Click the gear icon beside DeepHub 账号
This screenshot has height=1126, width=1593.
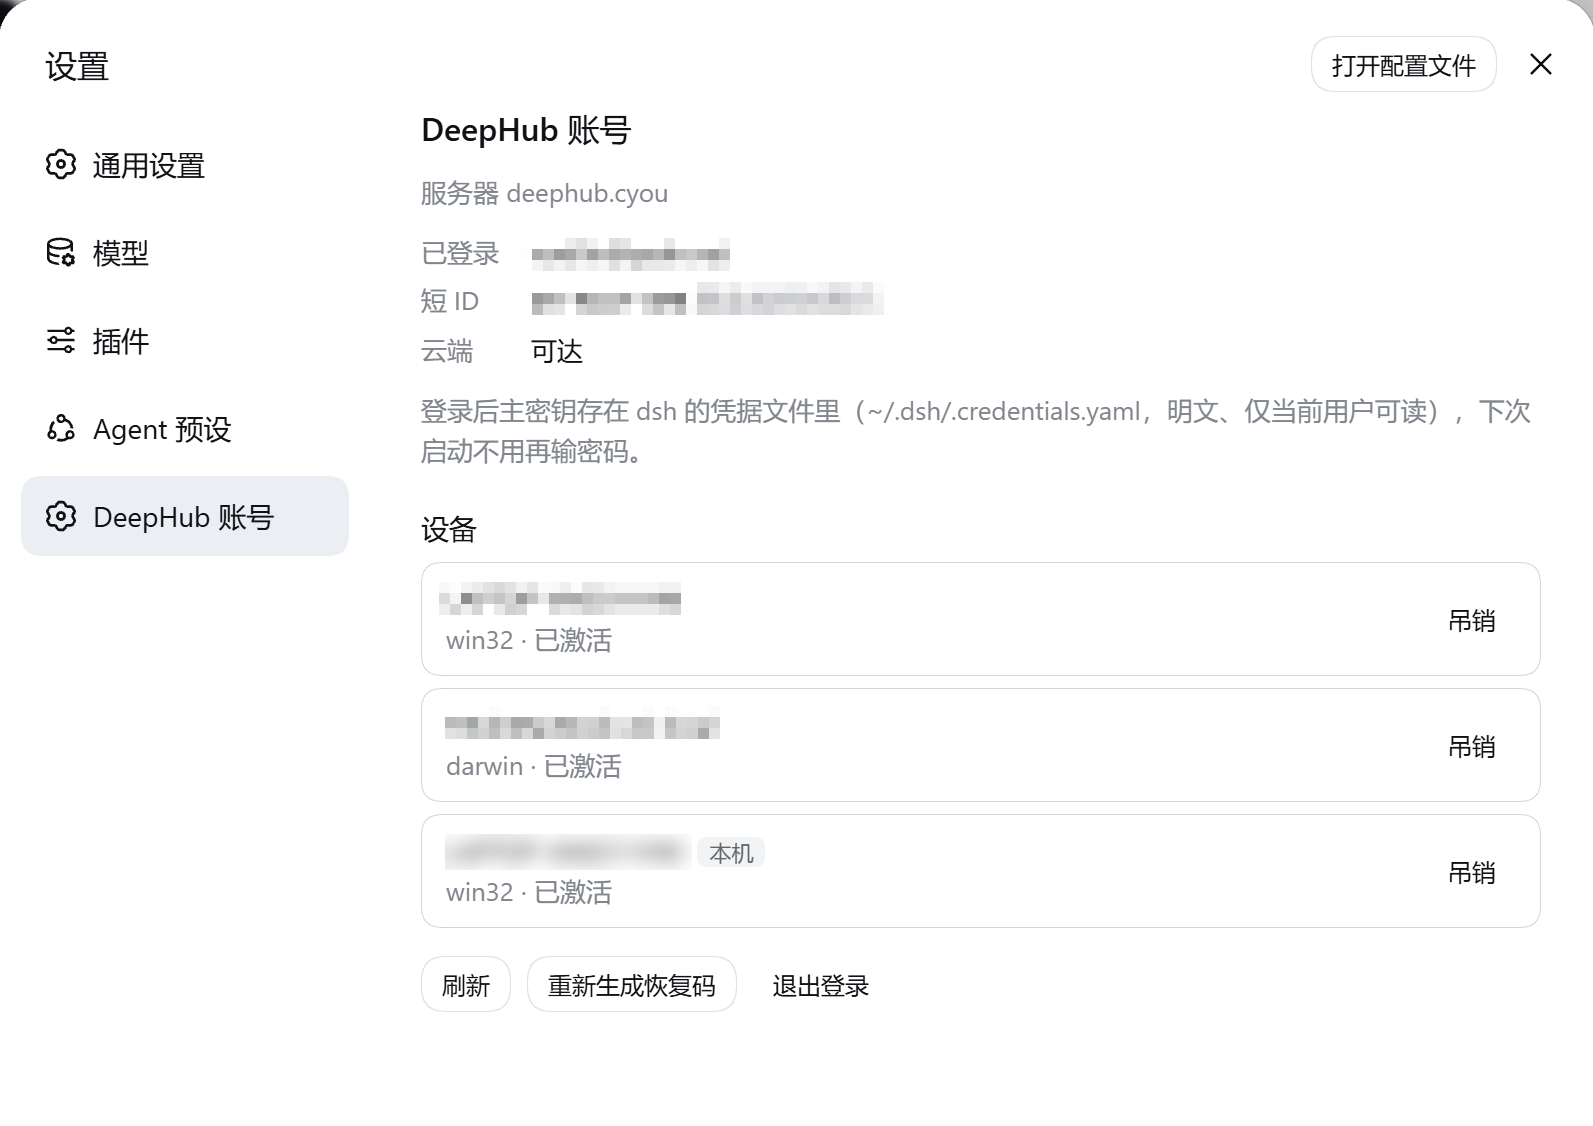click(x=61, y=517)
